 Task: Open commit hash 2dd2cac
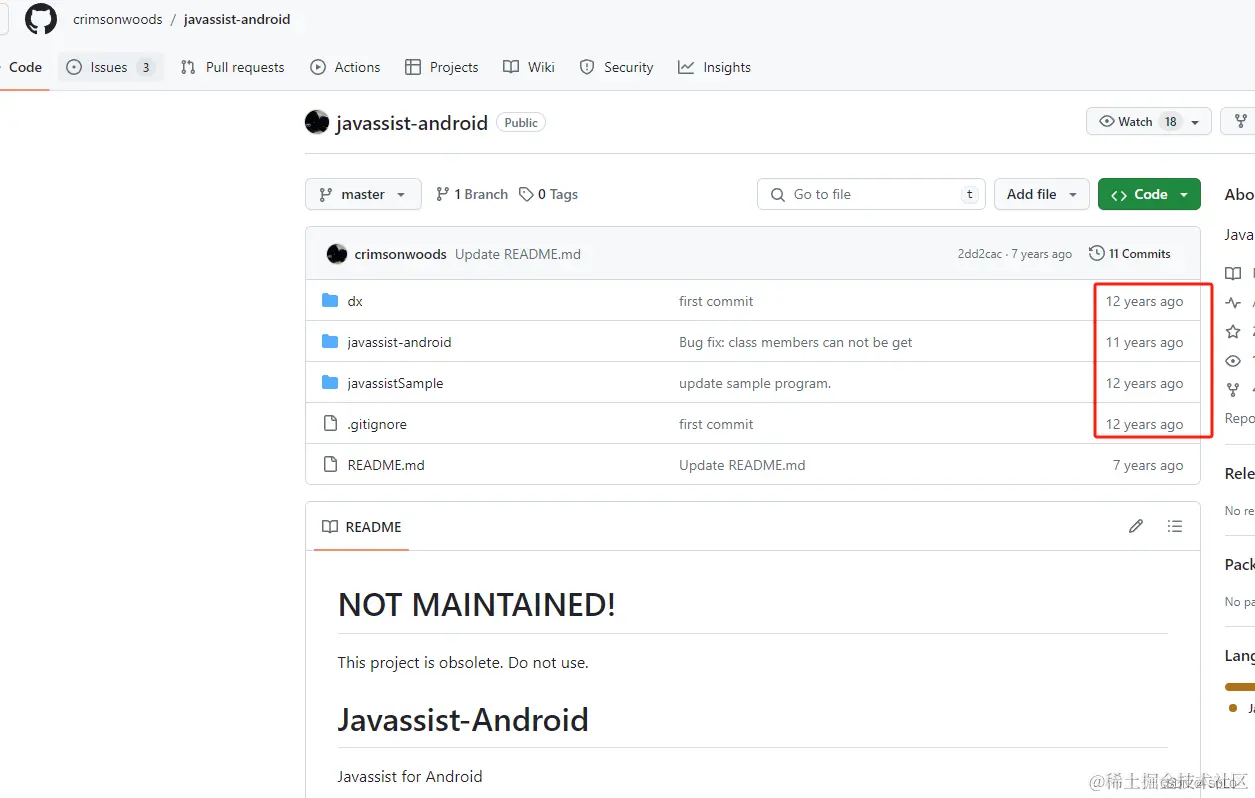tap(979, 254)
